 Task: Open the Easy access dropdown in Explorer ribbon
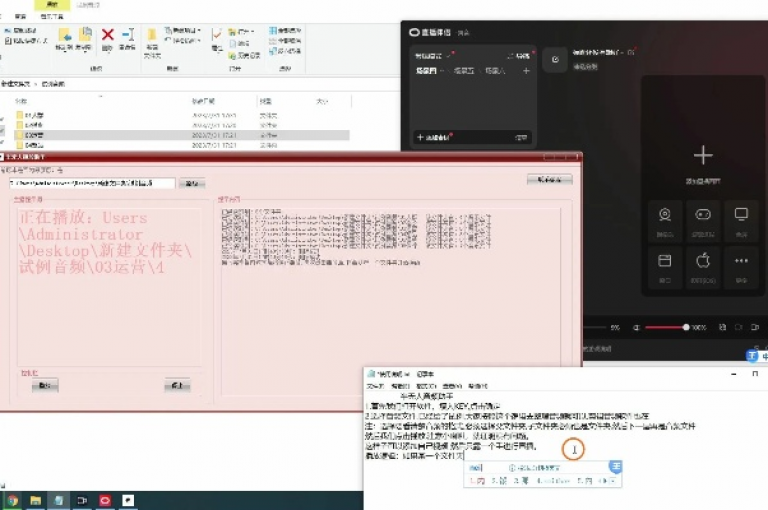pyautogui.click(x=182, y=41)
